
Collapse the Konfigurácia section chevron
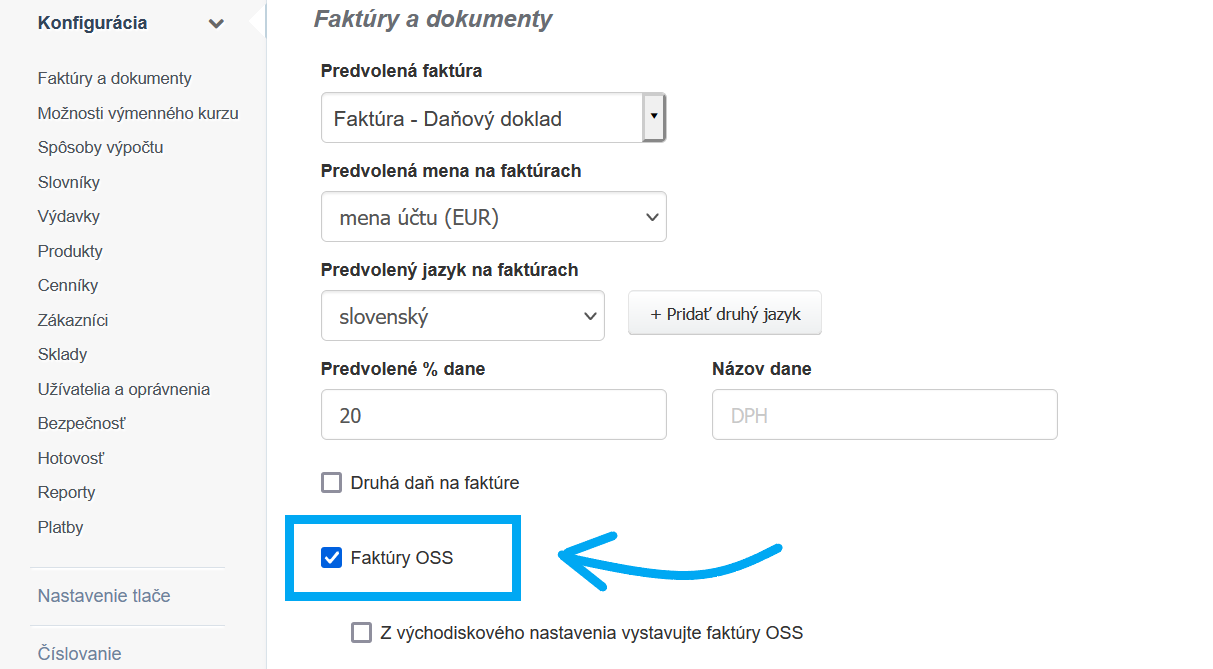(x=216, y=24)
